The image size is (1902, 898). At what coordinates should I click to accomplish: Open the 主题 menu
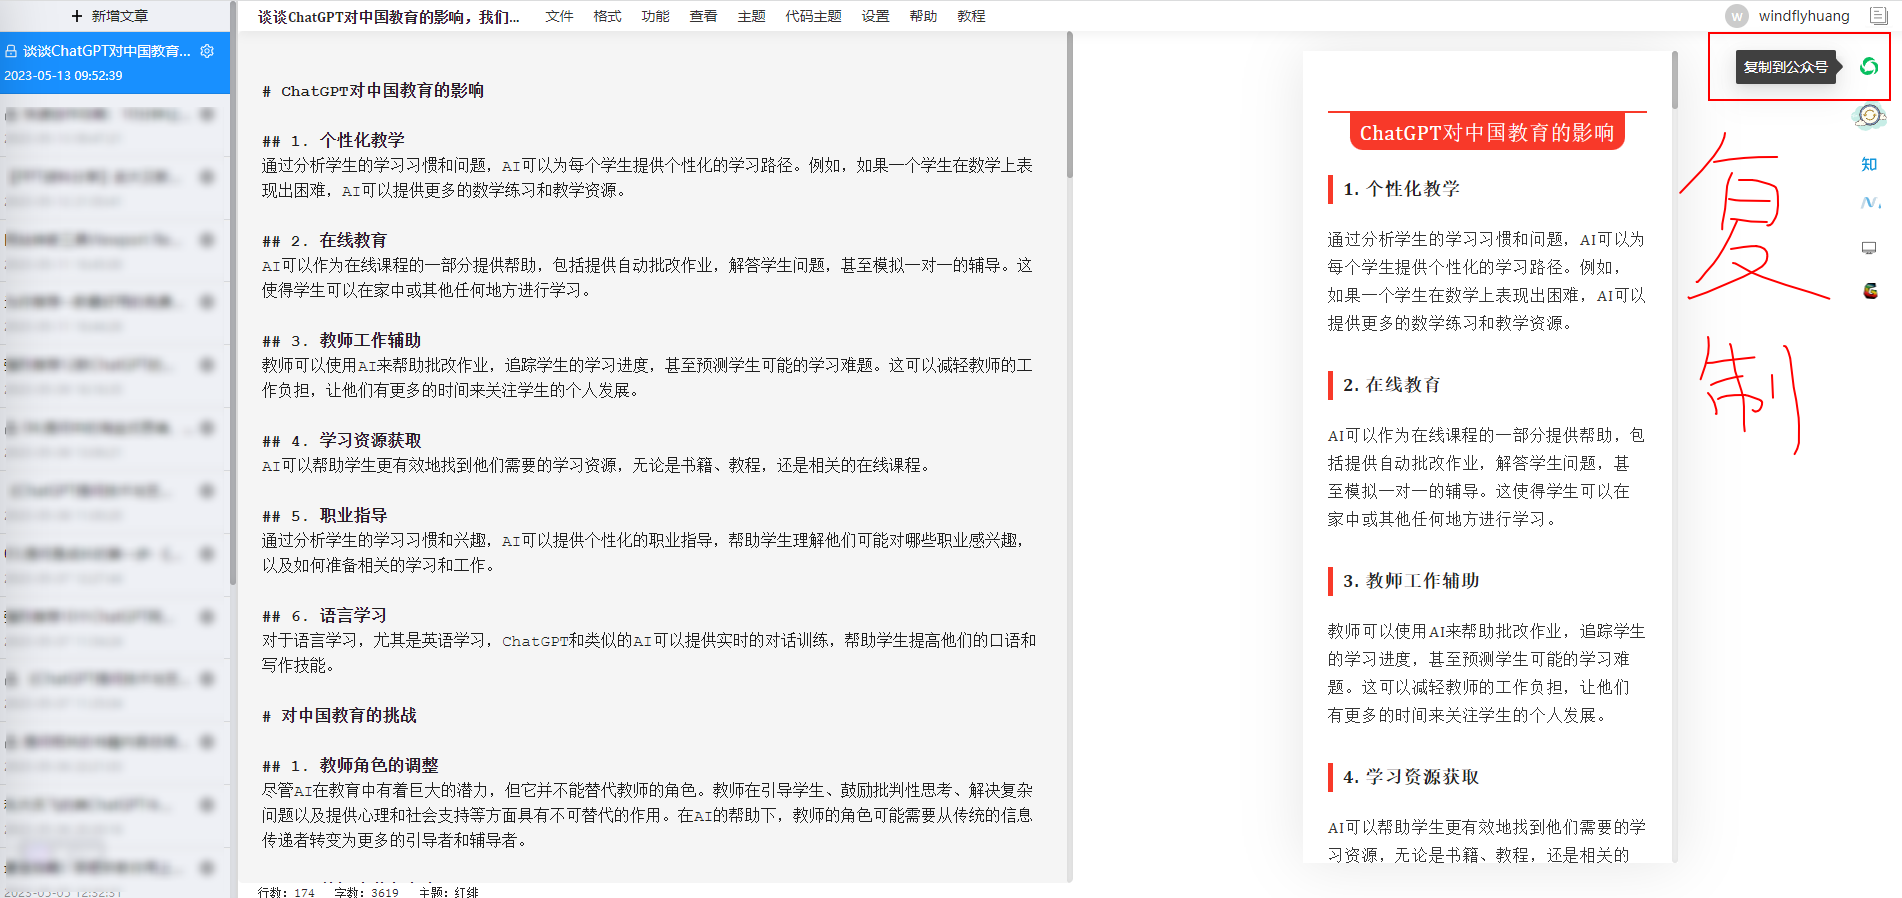tap(751, 16)
